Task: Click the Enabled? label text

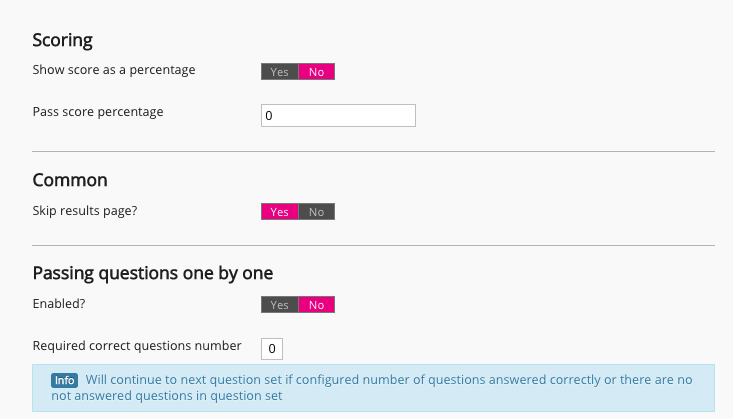Action: point(60,303)
